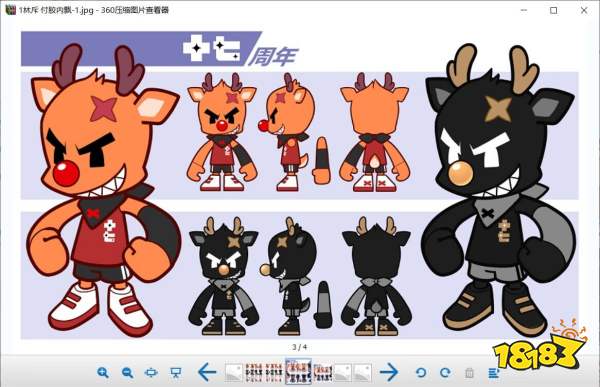
Task: Click the zoom in magnifier icon
Action: coord(103,372)
